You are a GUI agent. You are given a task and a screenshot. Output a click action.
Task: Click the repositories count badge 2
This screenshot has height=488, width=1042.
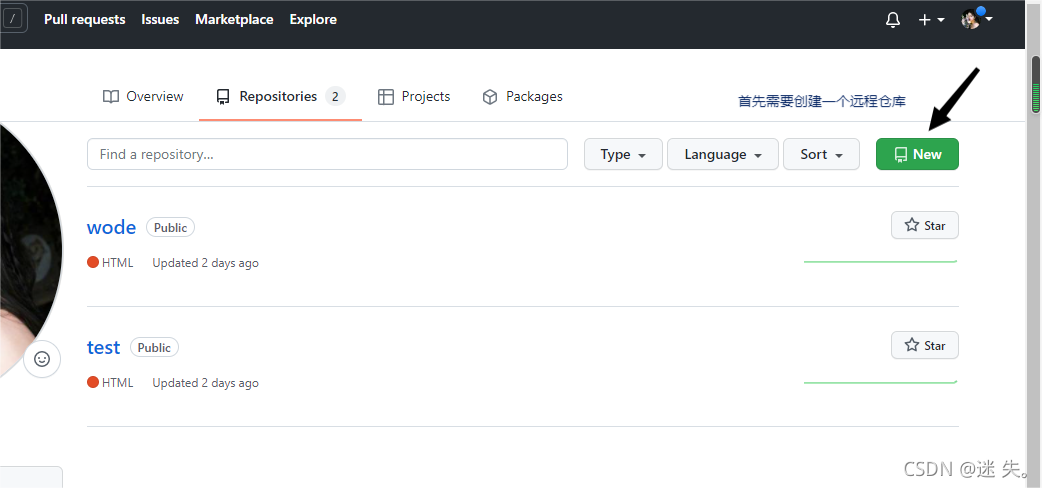pyautogui.click(x=336, y=96)
